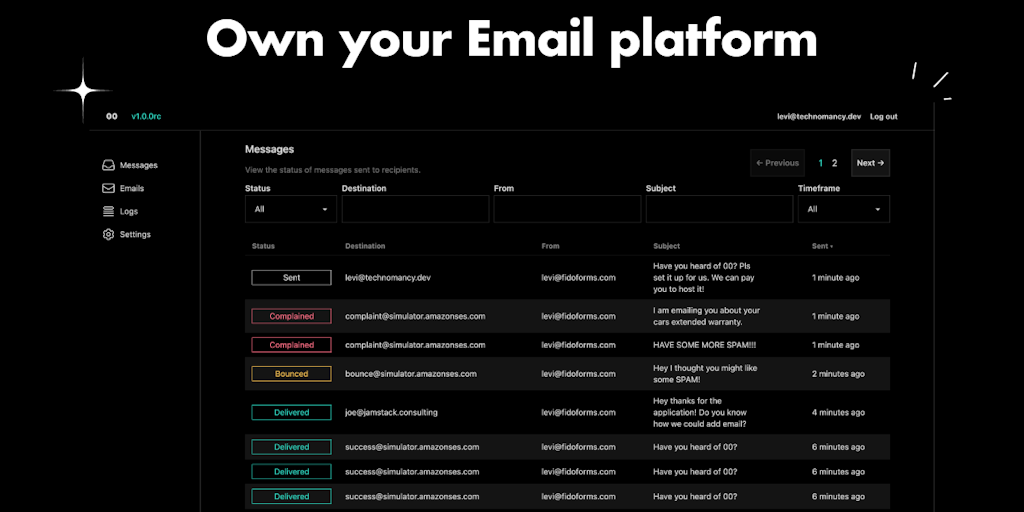Viewport: 1024px width, 512px height.
Task: Focus the Destination filter input field
Action: click(x=415, y=209)
